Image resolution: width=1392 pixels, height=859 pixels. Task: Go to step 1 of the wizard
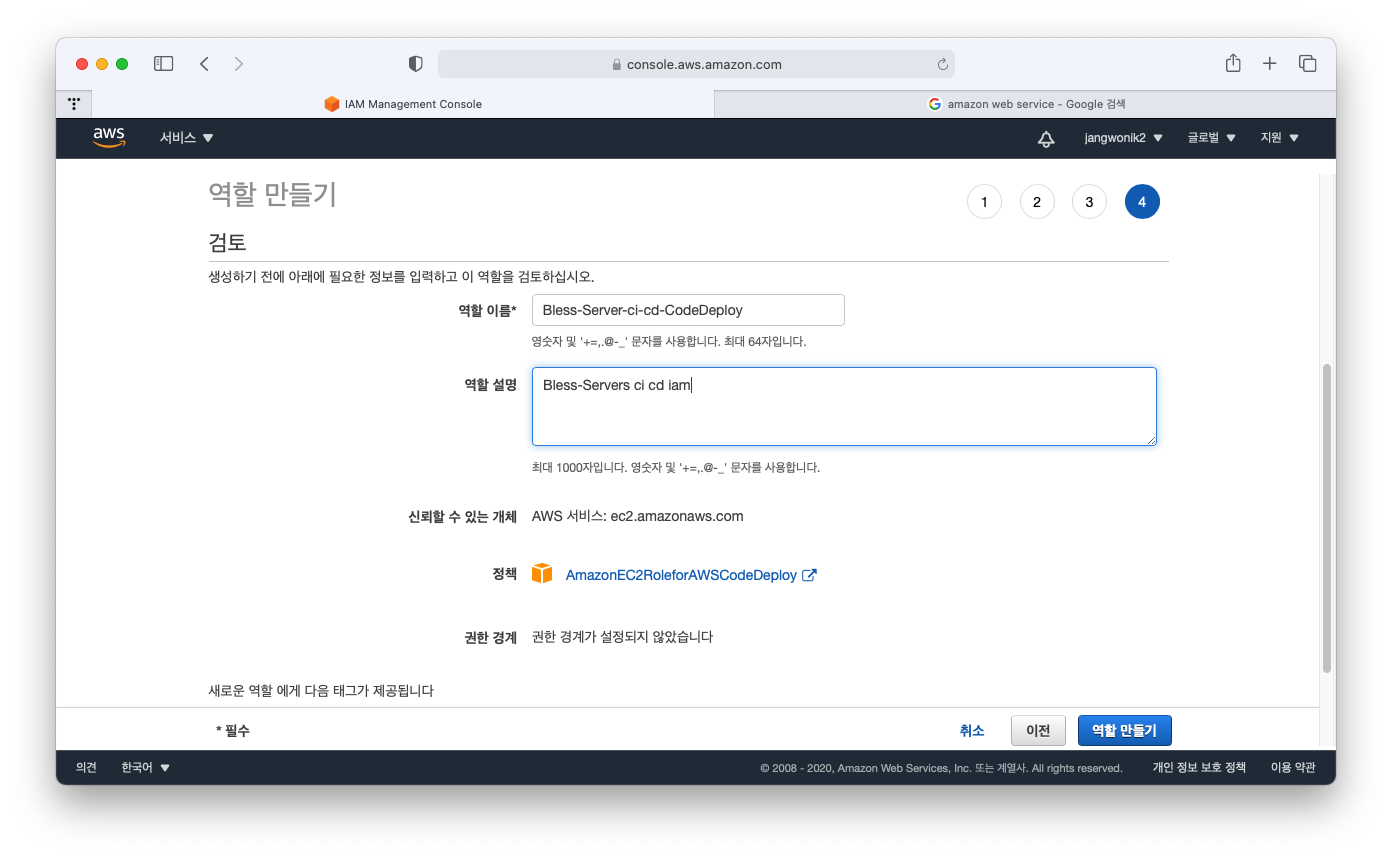(x=984, y=202)
